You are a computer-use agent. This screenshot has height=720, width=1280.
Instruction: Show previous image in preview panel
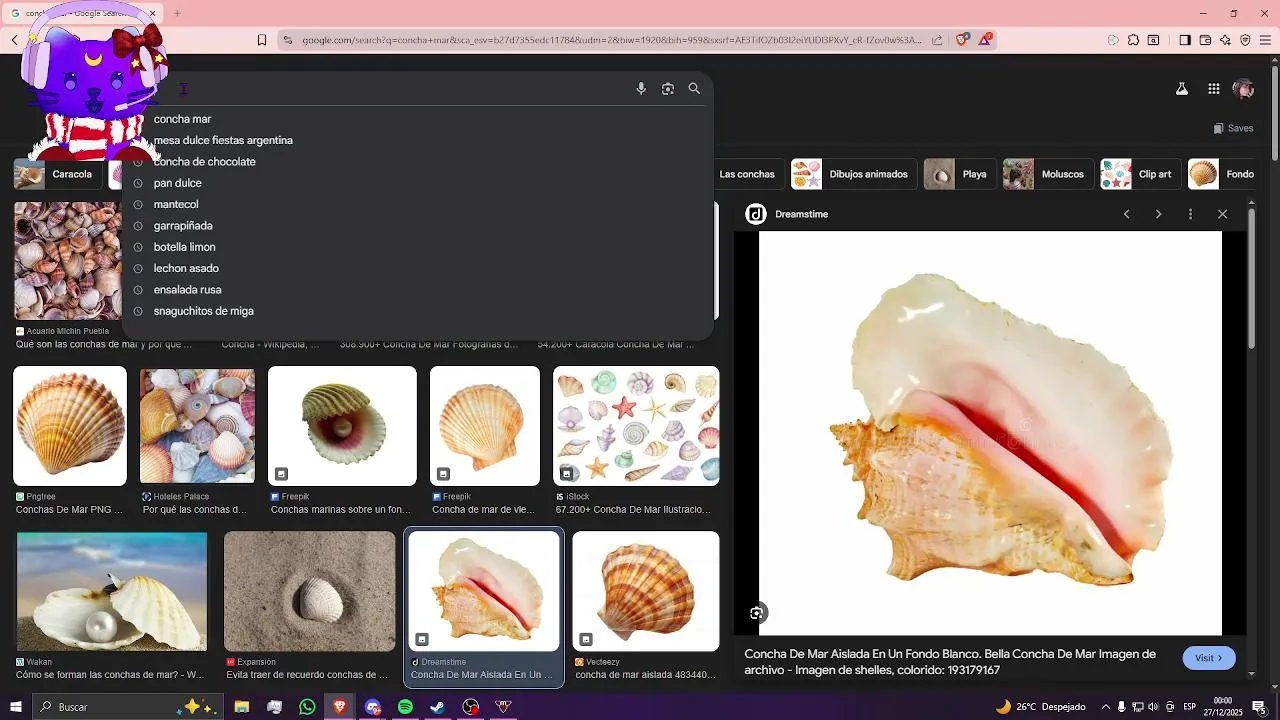pos(1126,214)
